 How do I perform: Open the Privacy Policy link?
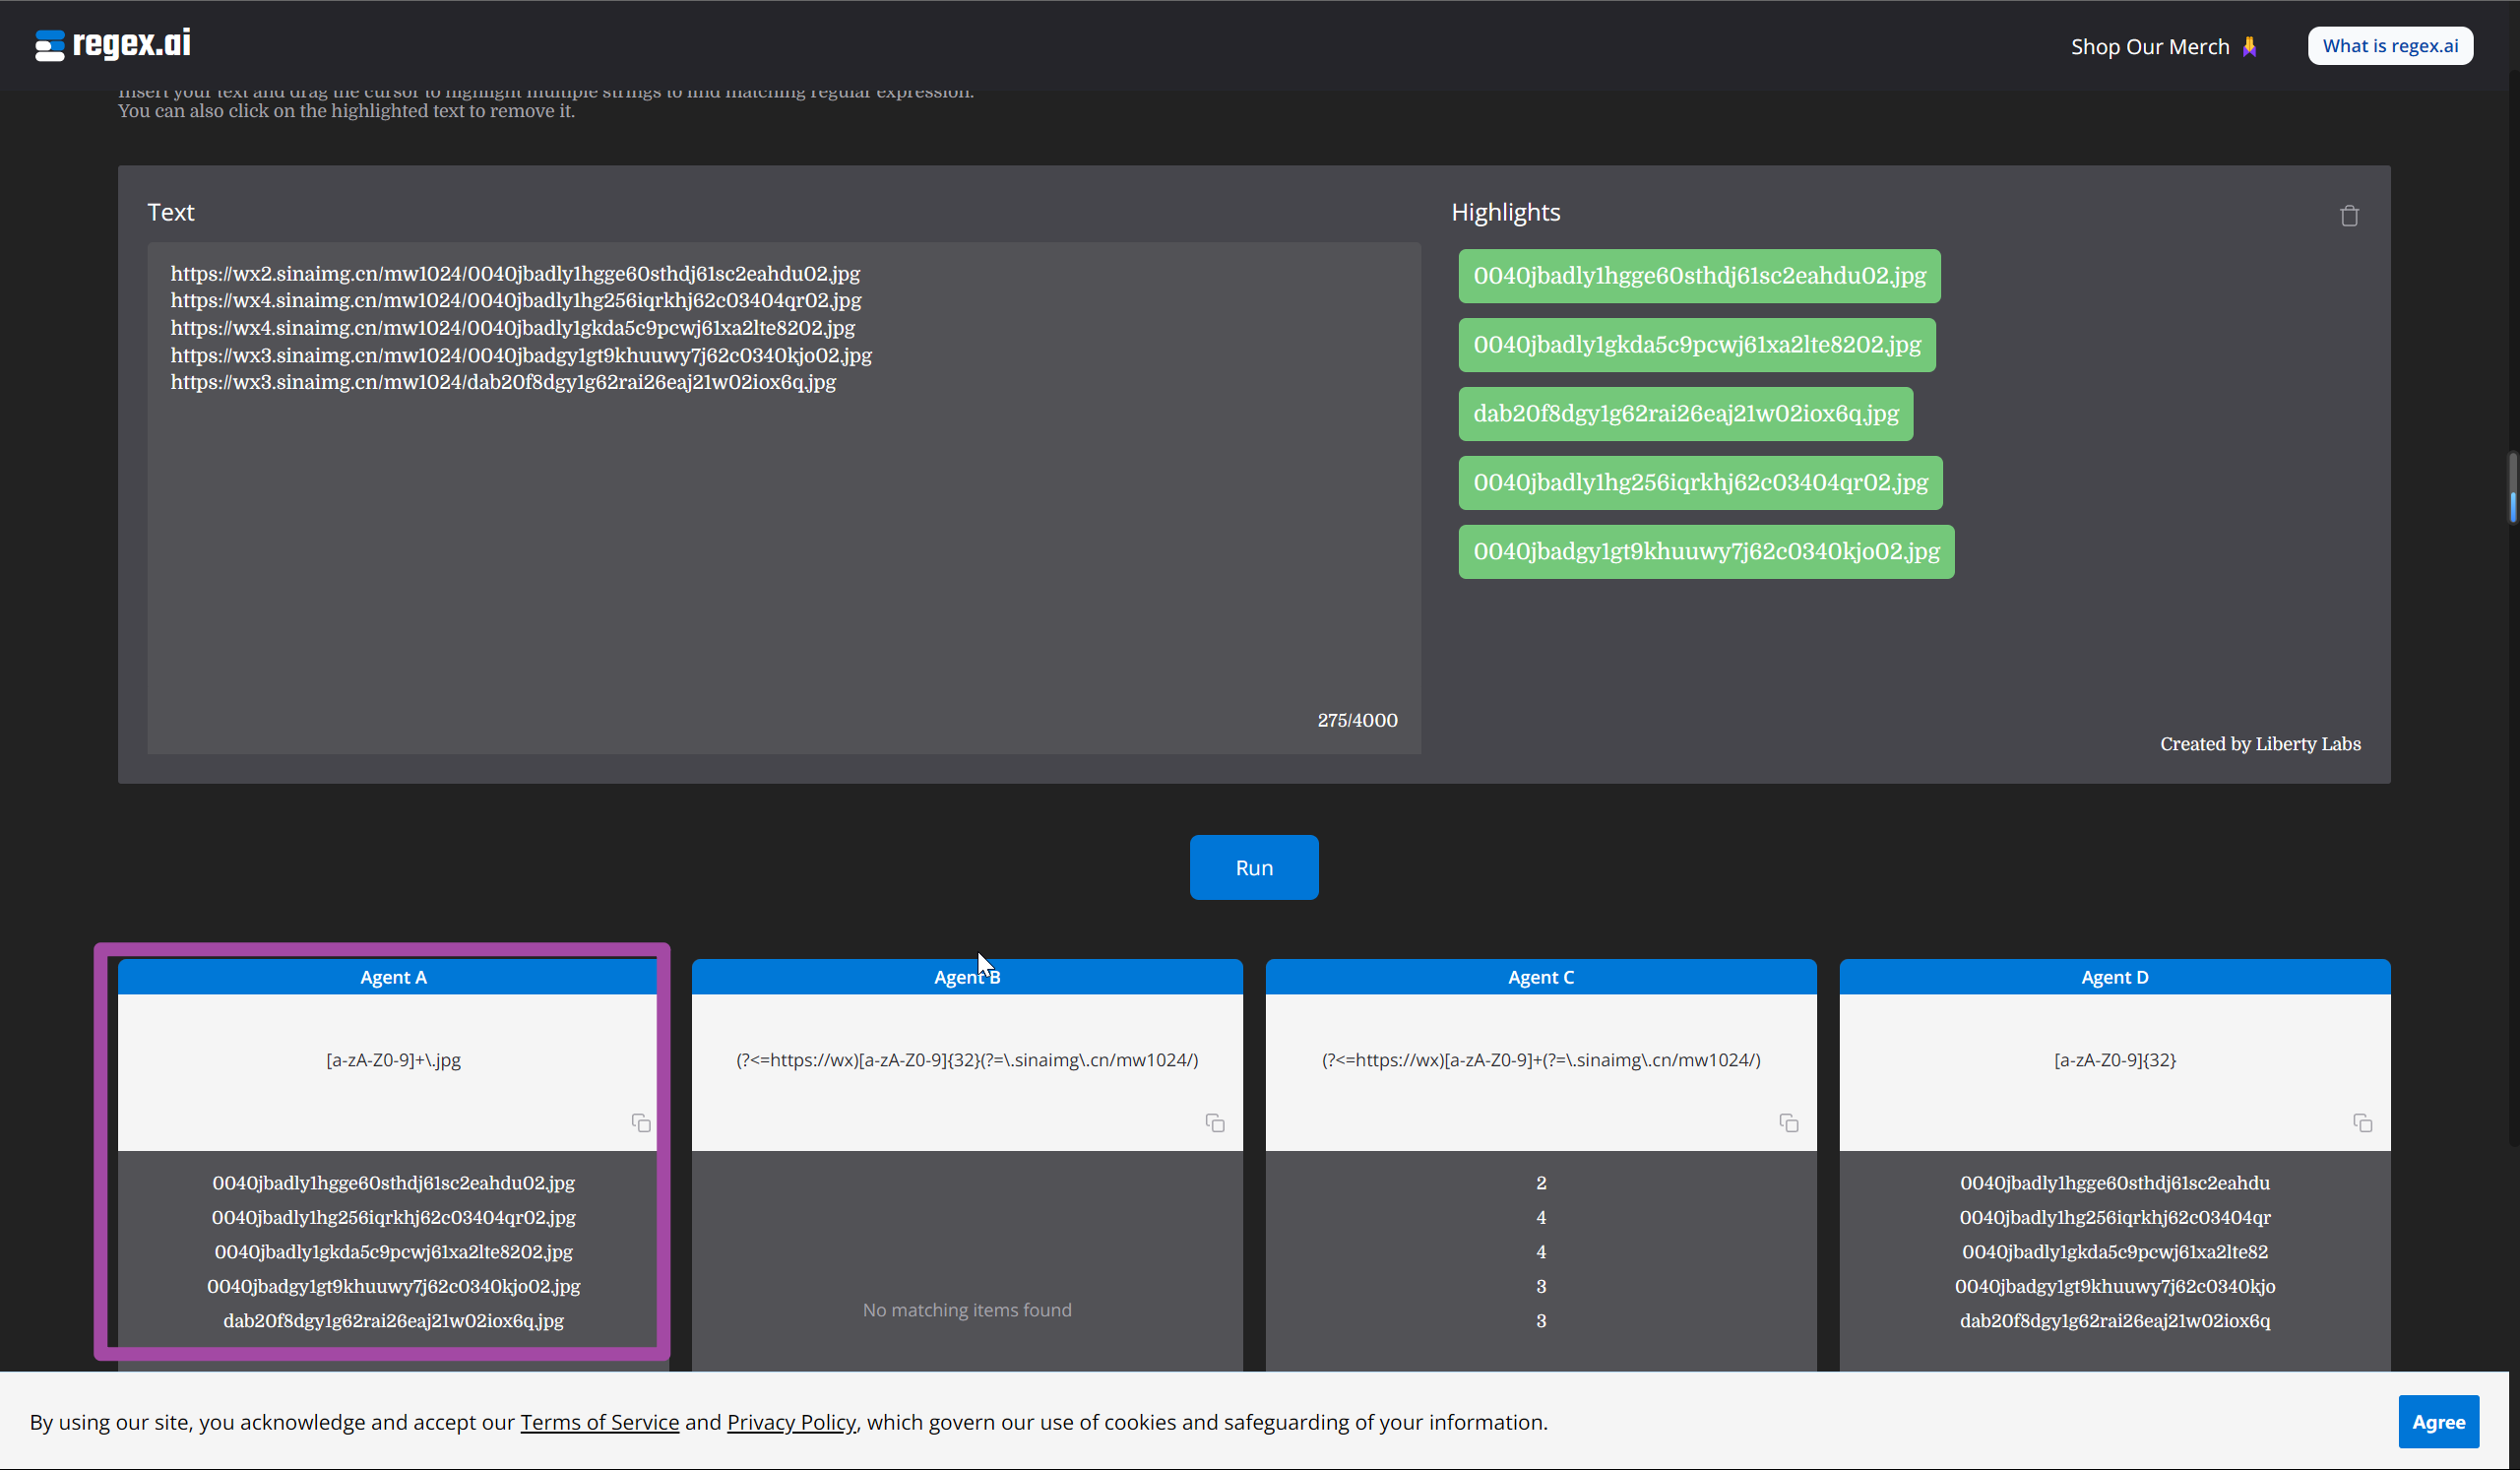coord(791,1422)
